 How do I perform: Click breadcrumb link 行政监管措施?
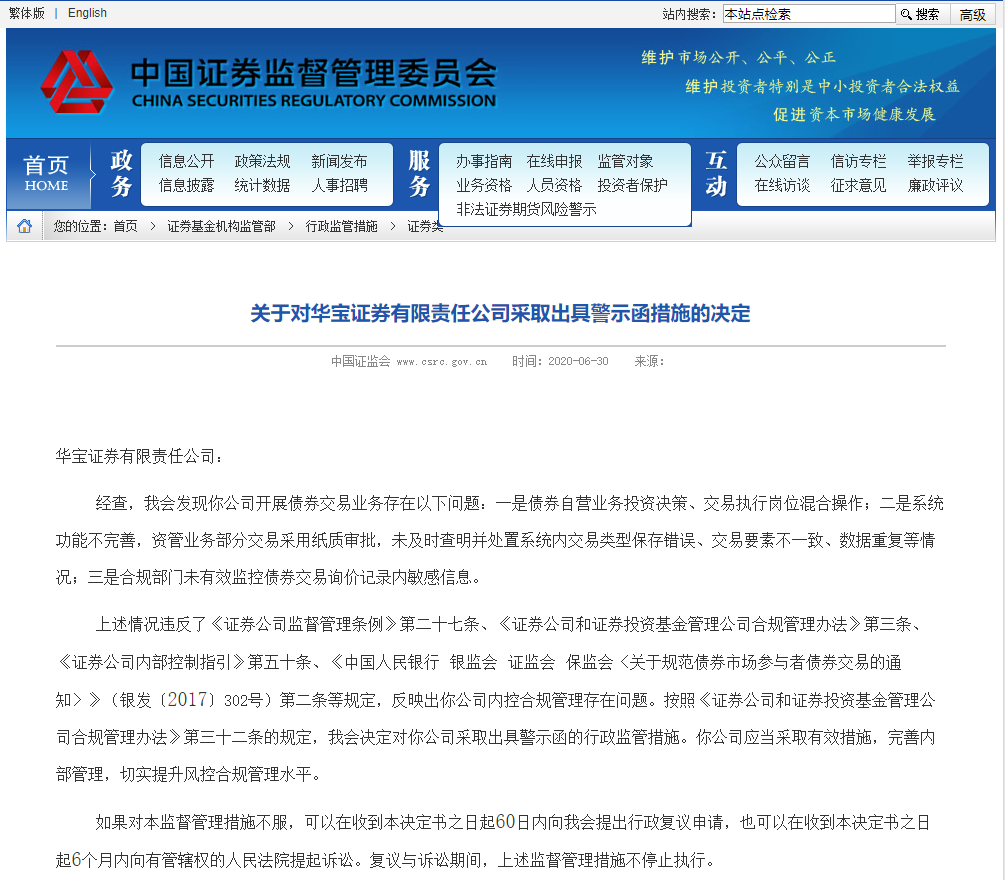point(342,226)
